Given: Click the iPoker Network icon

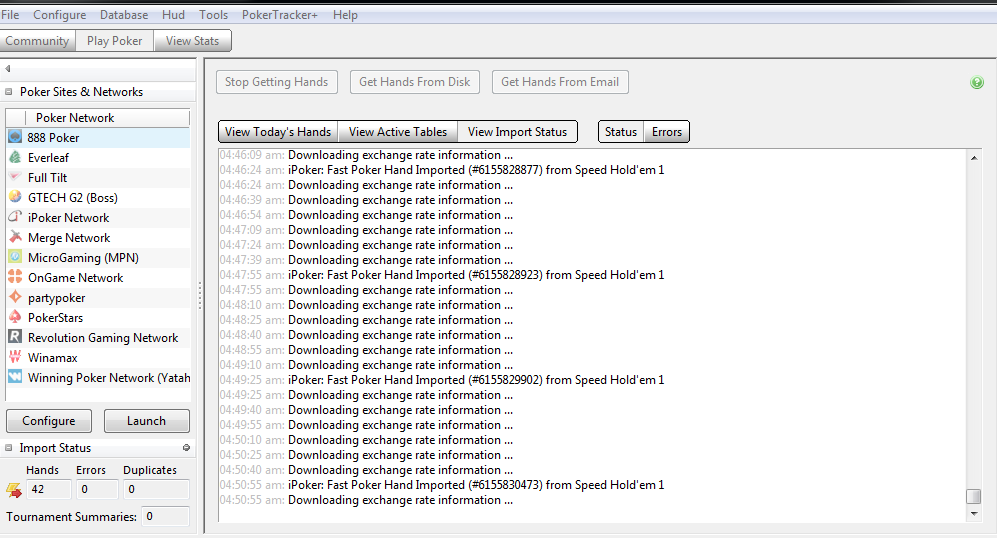Looking at the screenshot, I should (15, 217).
